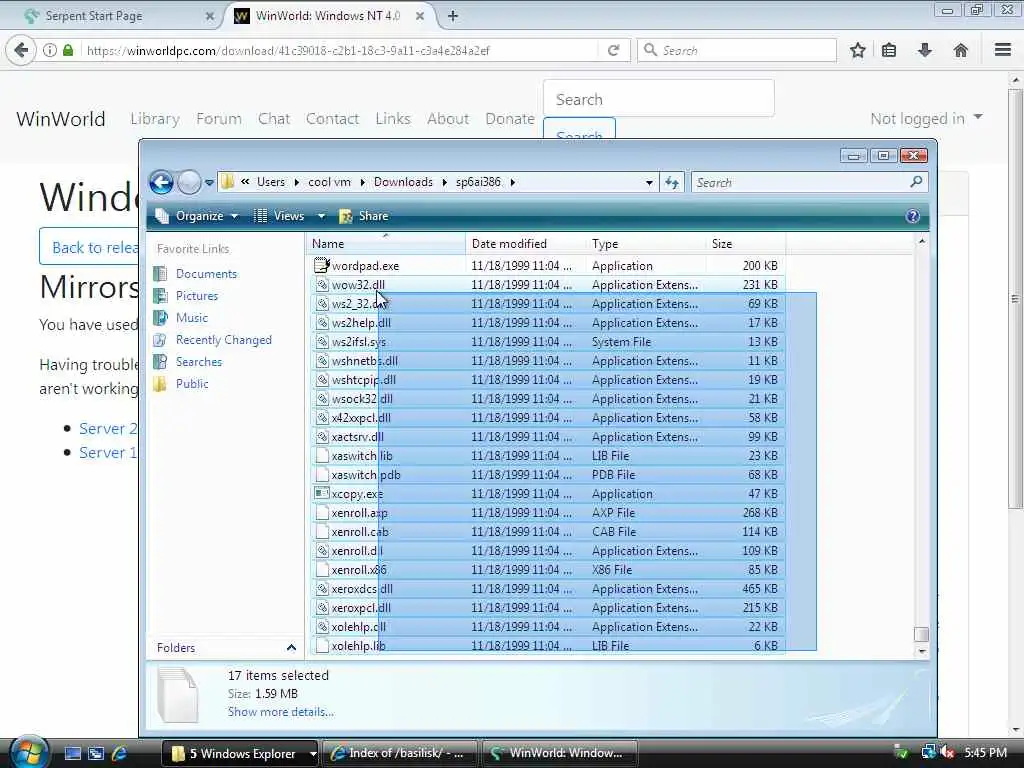This screenshot has width=1024, height=768.
Task: Click the Explorer forward navigation button
Action: click(189, 183)
